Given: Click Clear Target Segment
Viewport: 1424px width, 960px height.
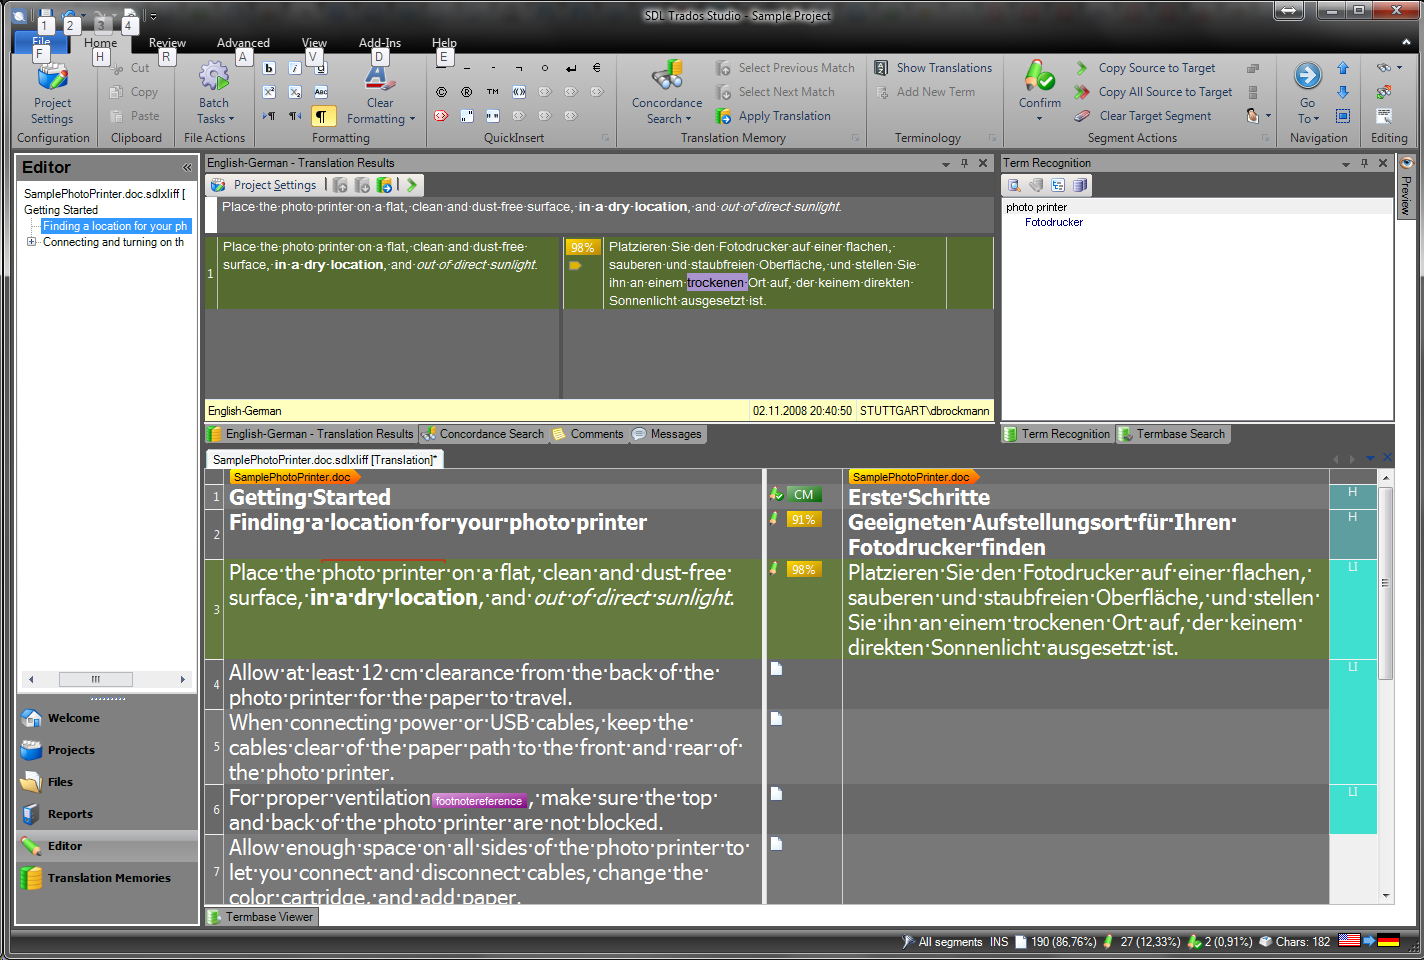Looking at the screenshot, I should 1143,116.
